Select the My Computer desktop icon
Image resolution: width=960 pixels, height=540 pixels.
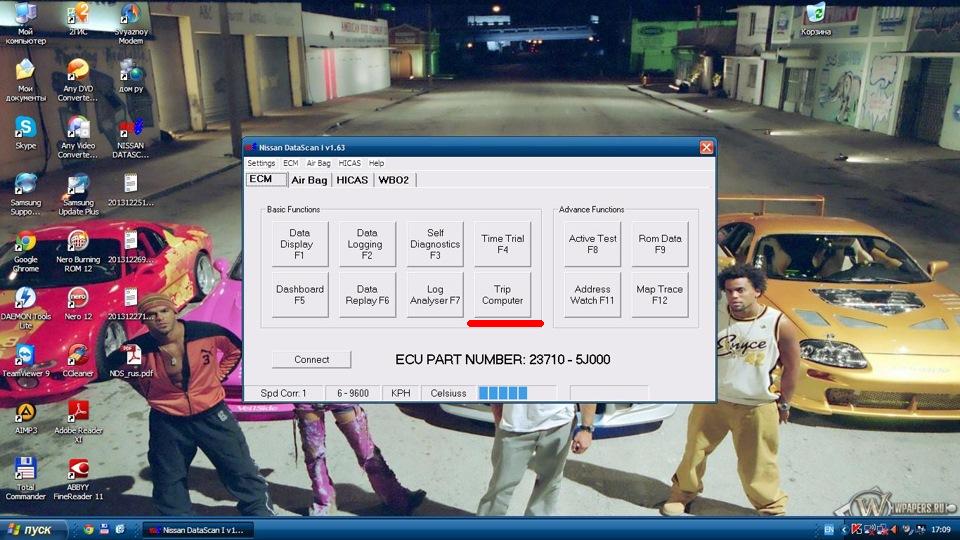point(25,24)
